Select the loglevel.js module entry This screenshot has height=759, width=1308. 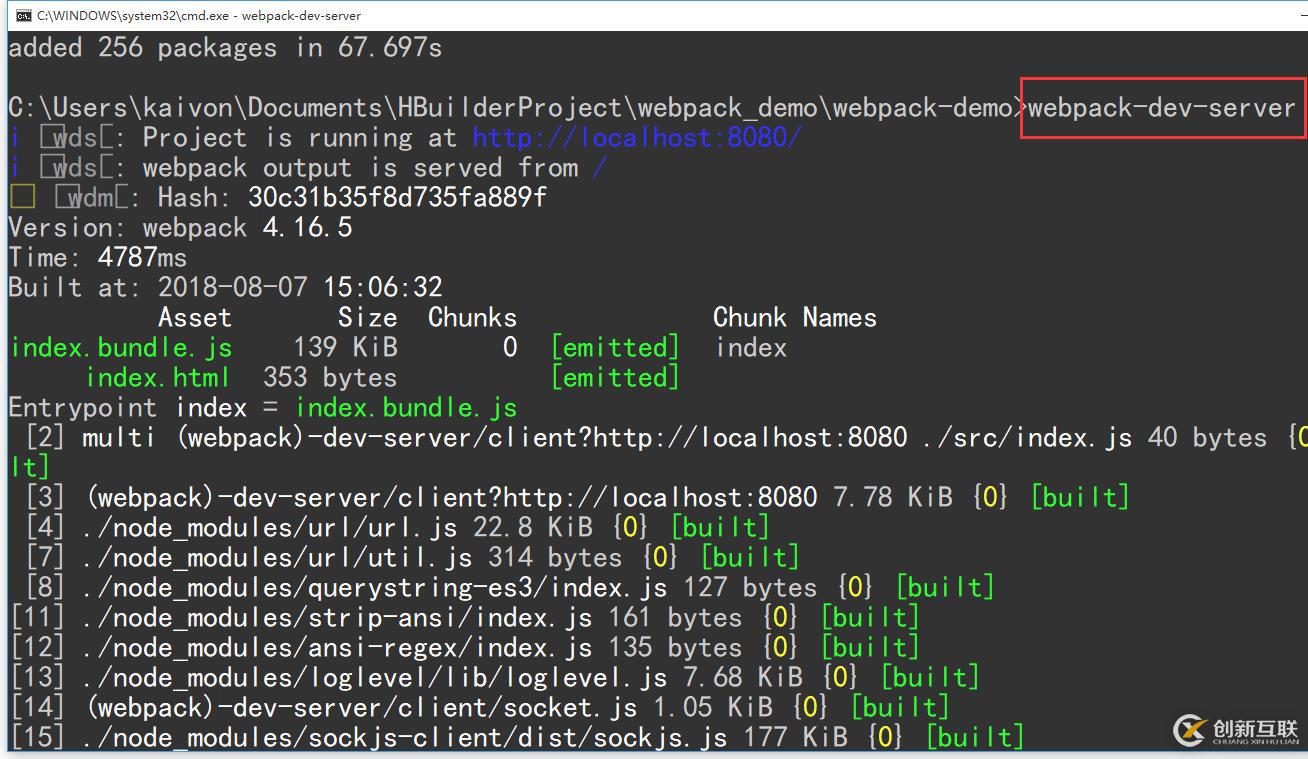[x=350, y=677]
